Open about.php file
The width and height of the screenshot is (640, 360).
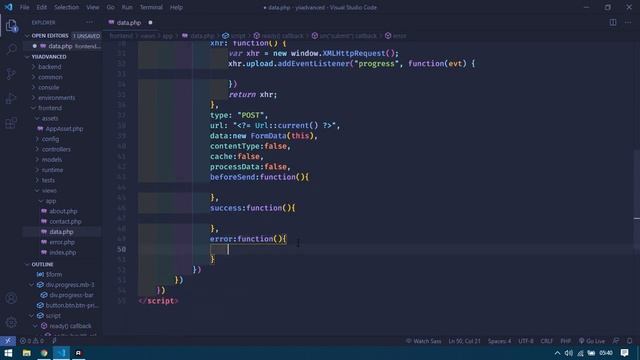pos(63,211)
